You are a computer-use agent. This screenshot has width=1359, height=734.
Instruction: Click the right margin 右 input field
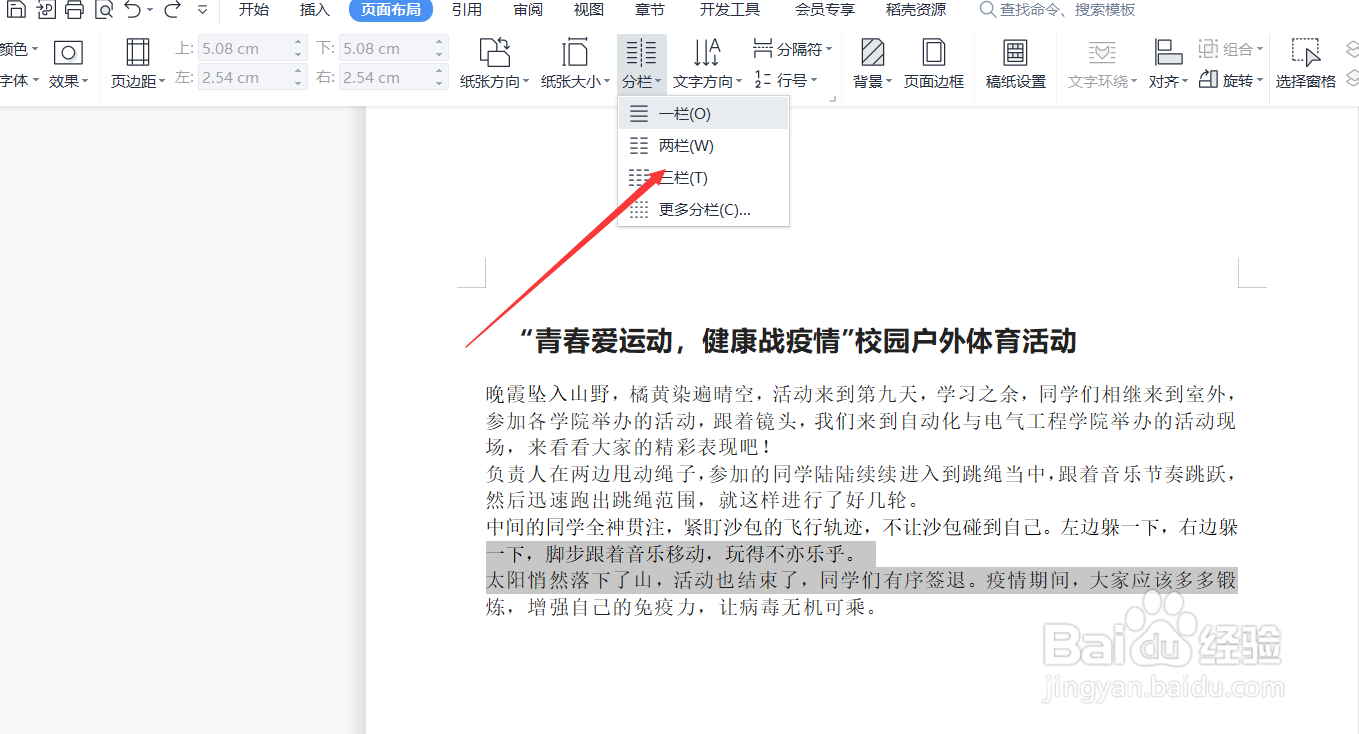393,77
